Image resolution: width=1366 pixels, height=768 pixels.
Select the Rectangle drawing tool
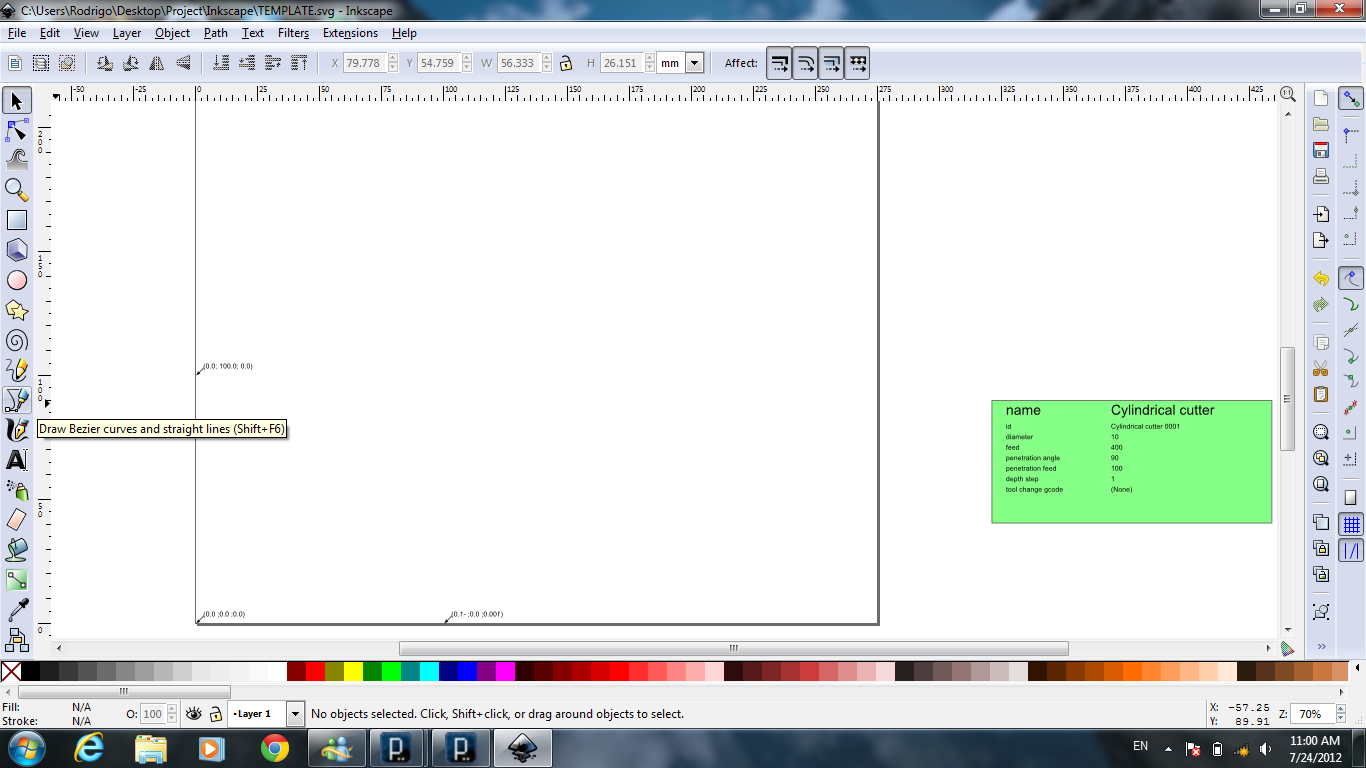[17, 220]
